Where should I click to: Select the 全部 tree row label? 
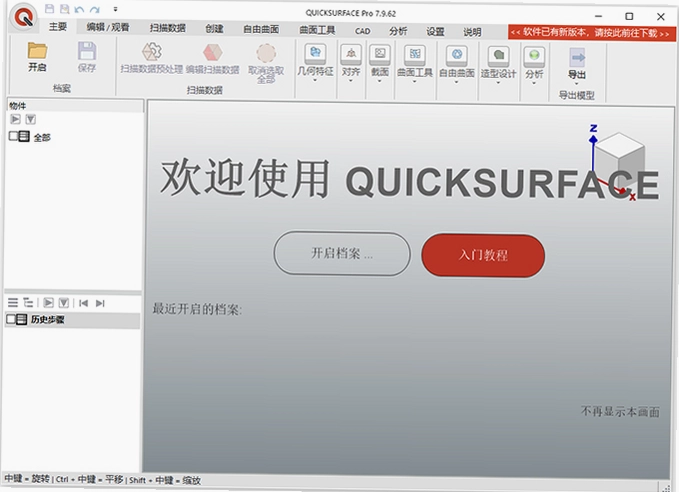(42, 138)
